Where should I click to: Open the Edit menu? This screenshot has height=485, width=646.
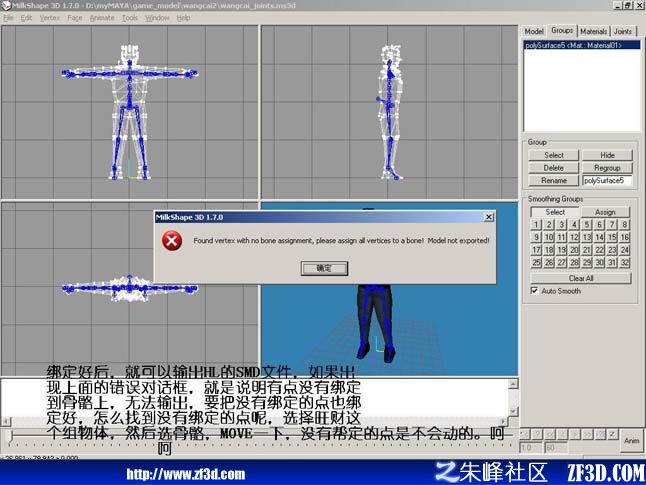point(26,18)
